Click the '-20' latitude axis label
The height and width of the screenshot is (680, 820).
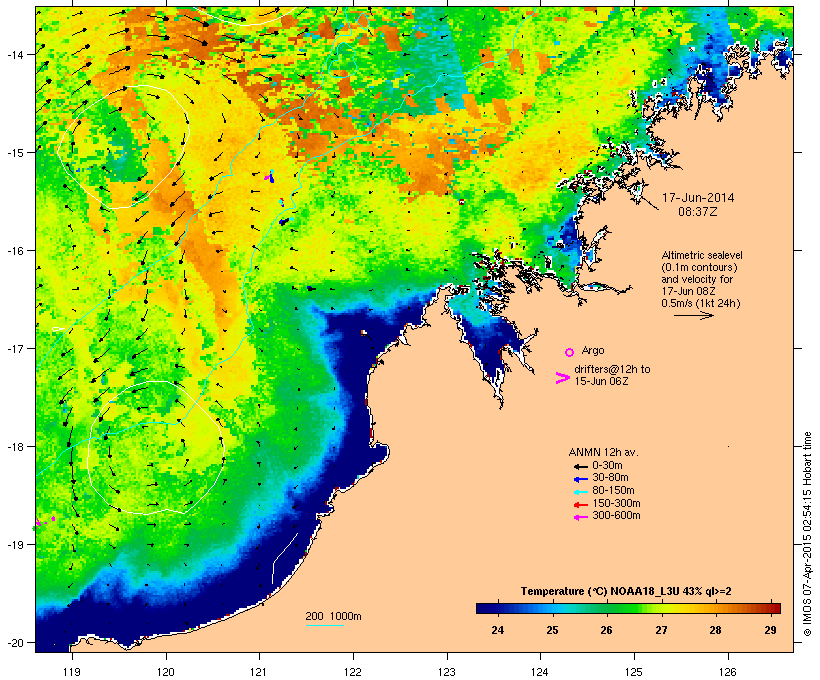[14, 643]
